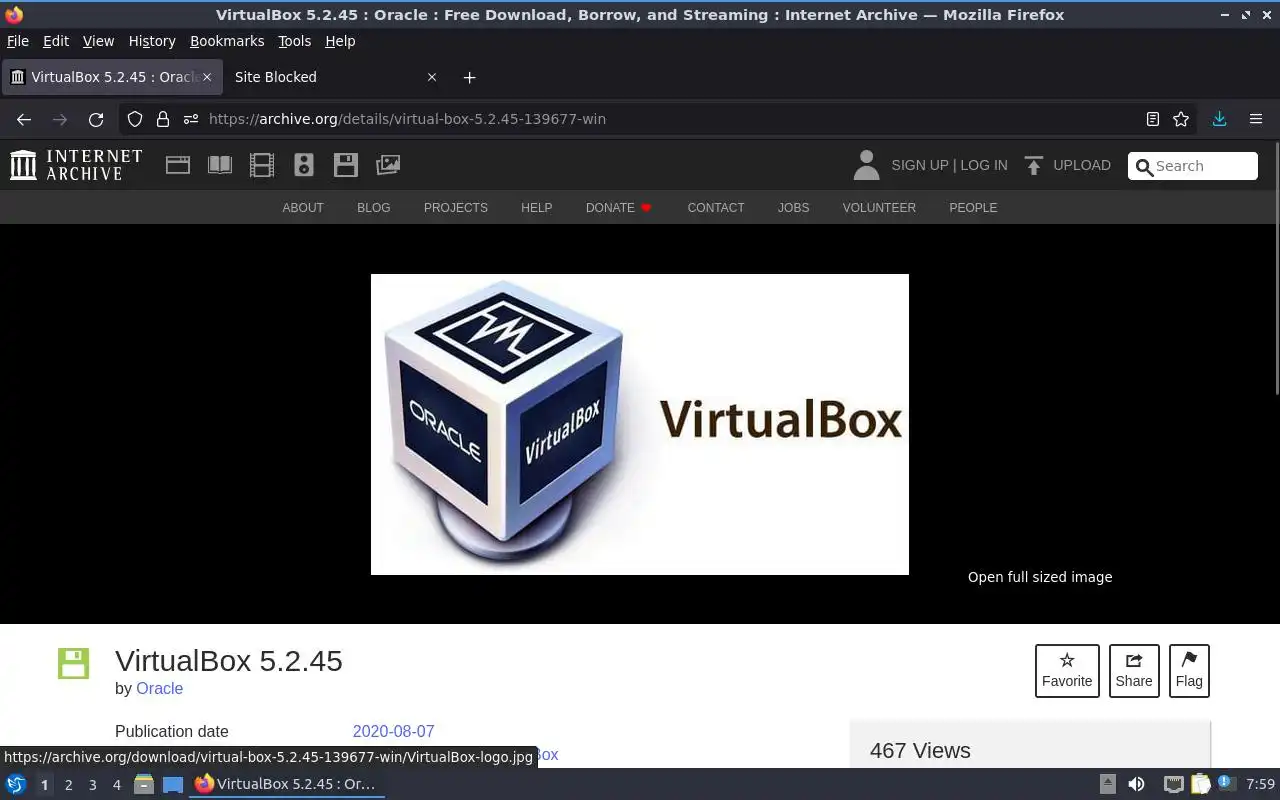Reload the page with the refresh icon
The image size is (1280, 800).
[x=96, y=119]
